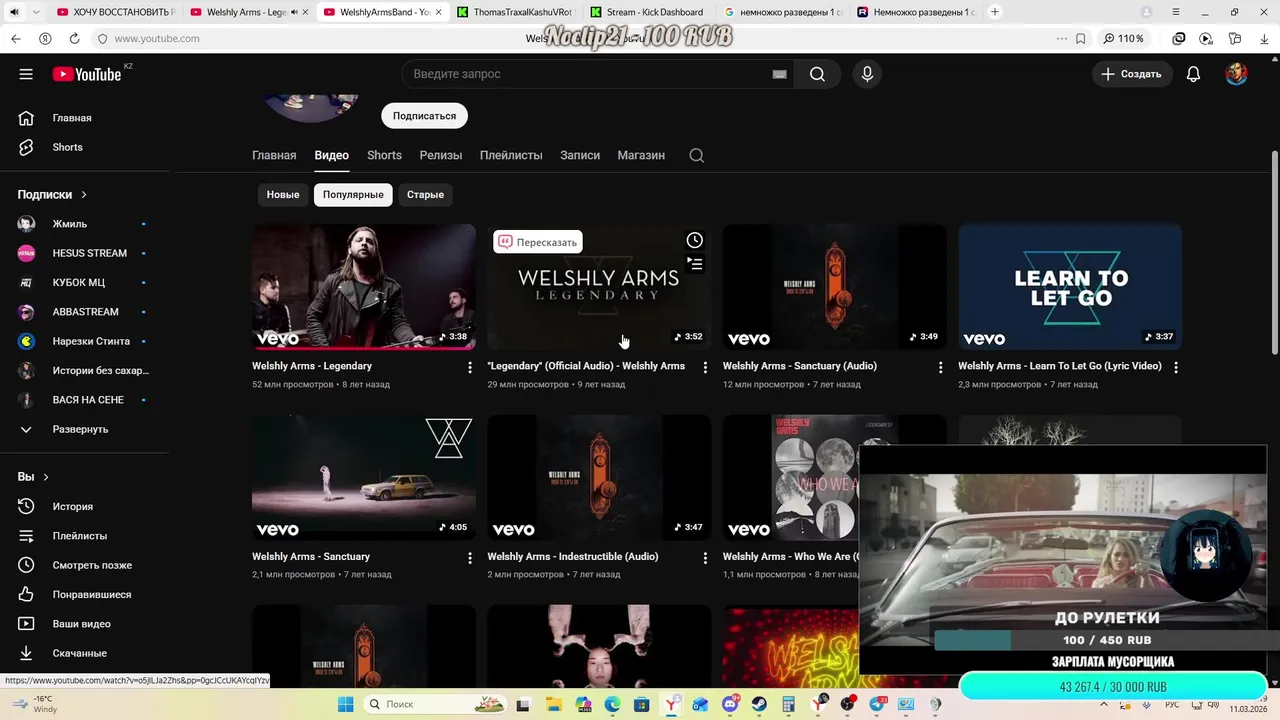Select the Новые sort chip
The image size is (1280, 720).
coord(283,194)
